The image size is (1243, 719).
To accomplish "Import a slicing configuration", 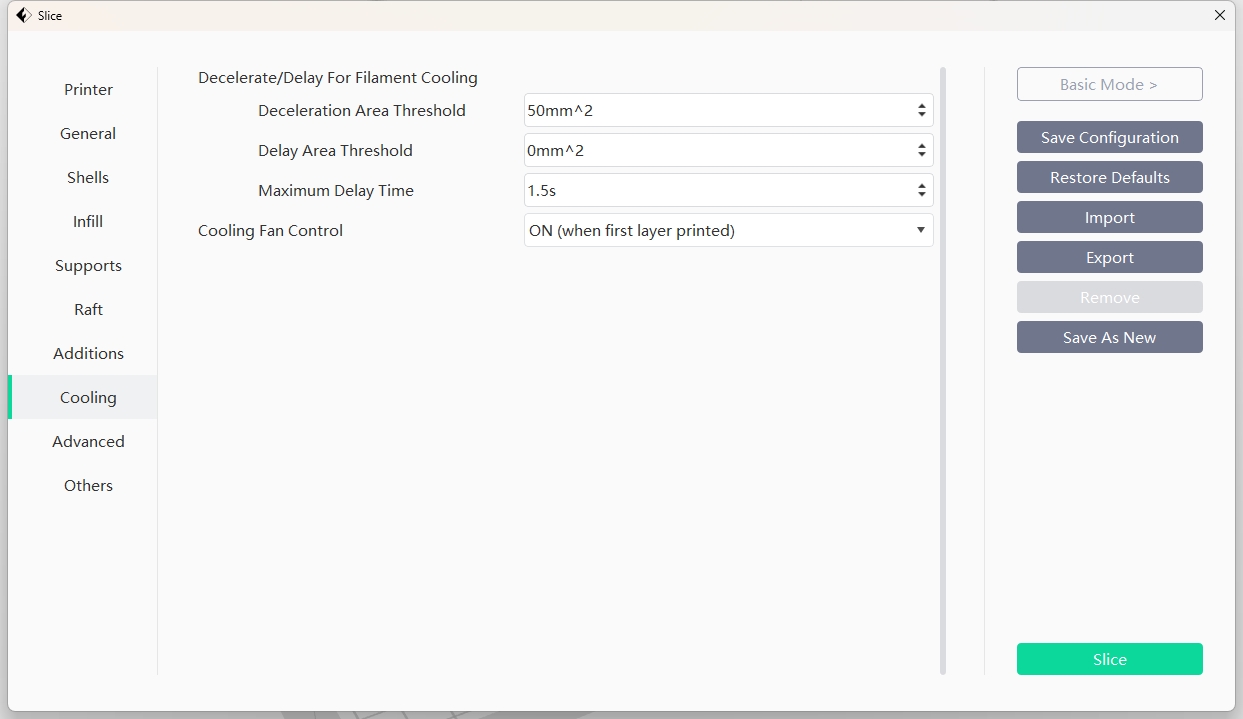I will click(x=1109, y=218).
